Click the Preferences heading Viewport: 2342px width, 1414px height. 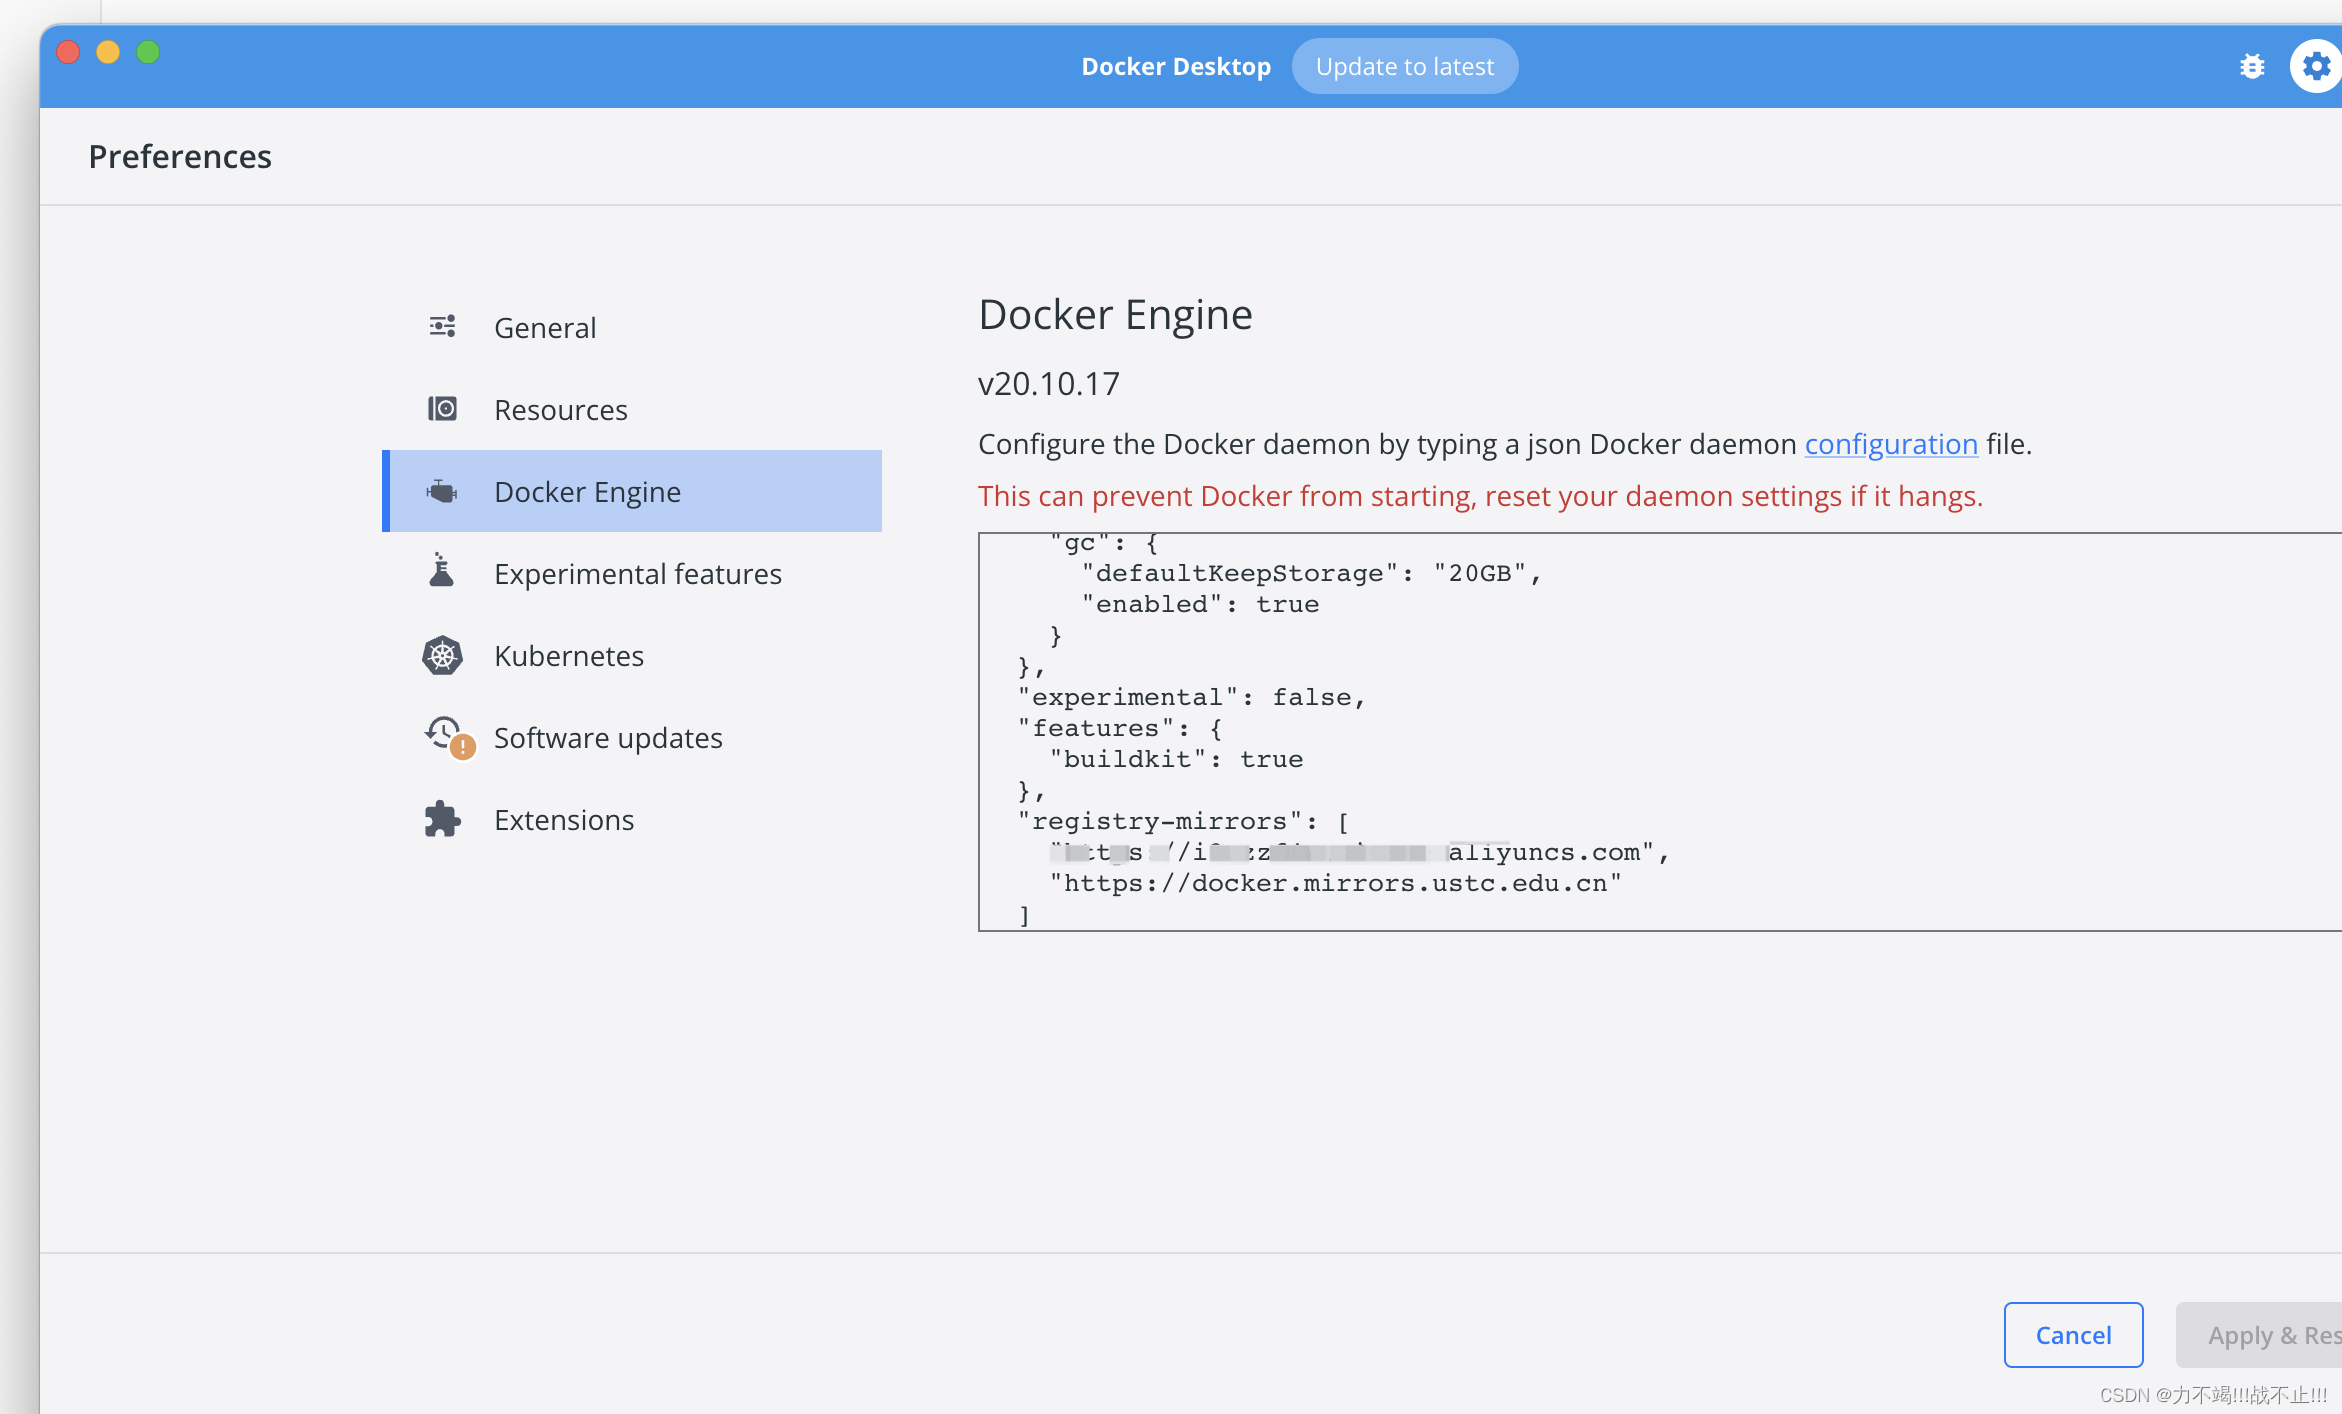click(180, 156)
